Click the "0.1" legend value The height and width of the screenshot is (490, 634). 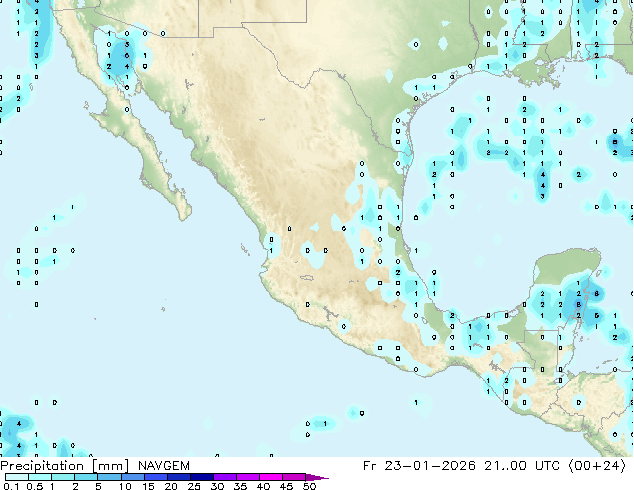click(11, 486)
